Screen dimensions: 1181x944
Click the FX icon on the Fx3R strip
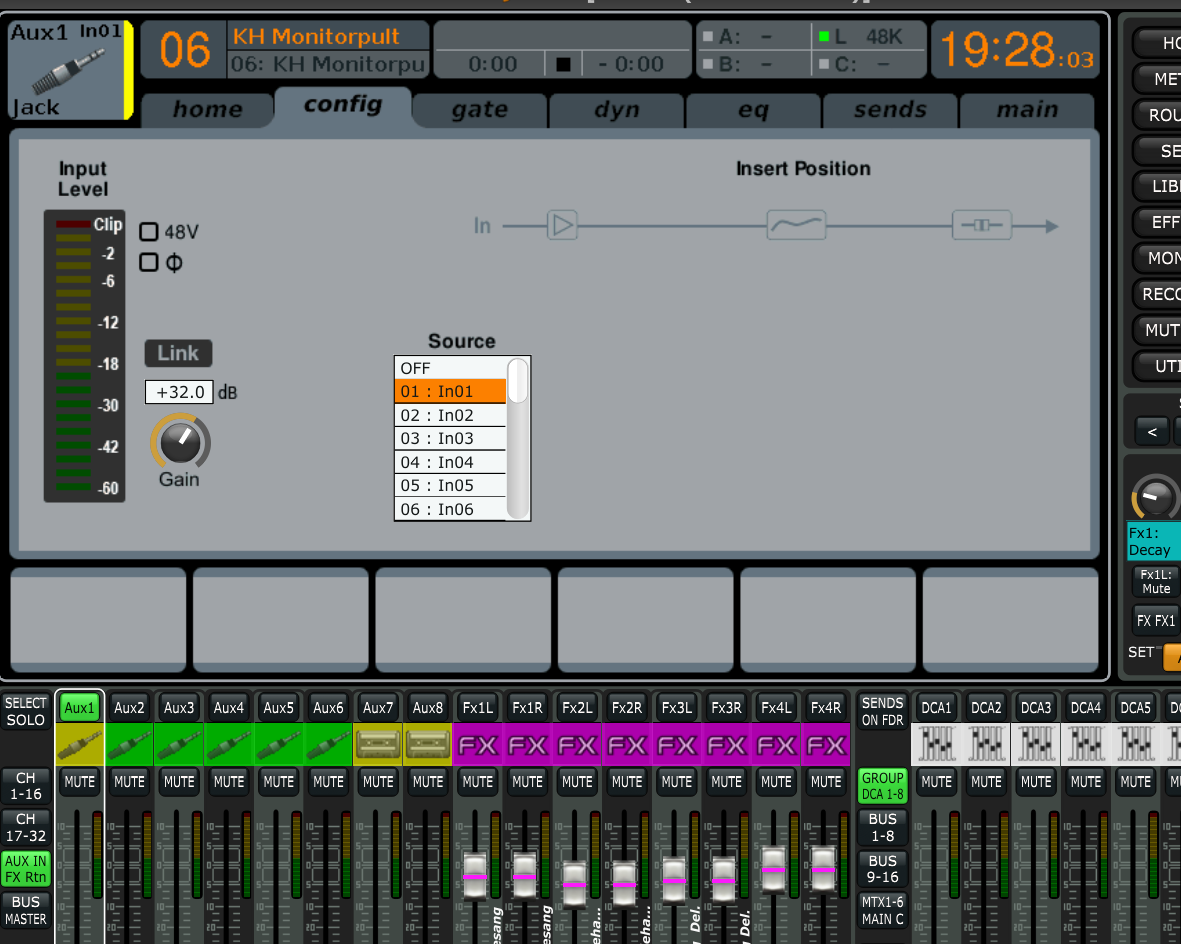726,744
